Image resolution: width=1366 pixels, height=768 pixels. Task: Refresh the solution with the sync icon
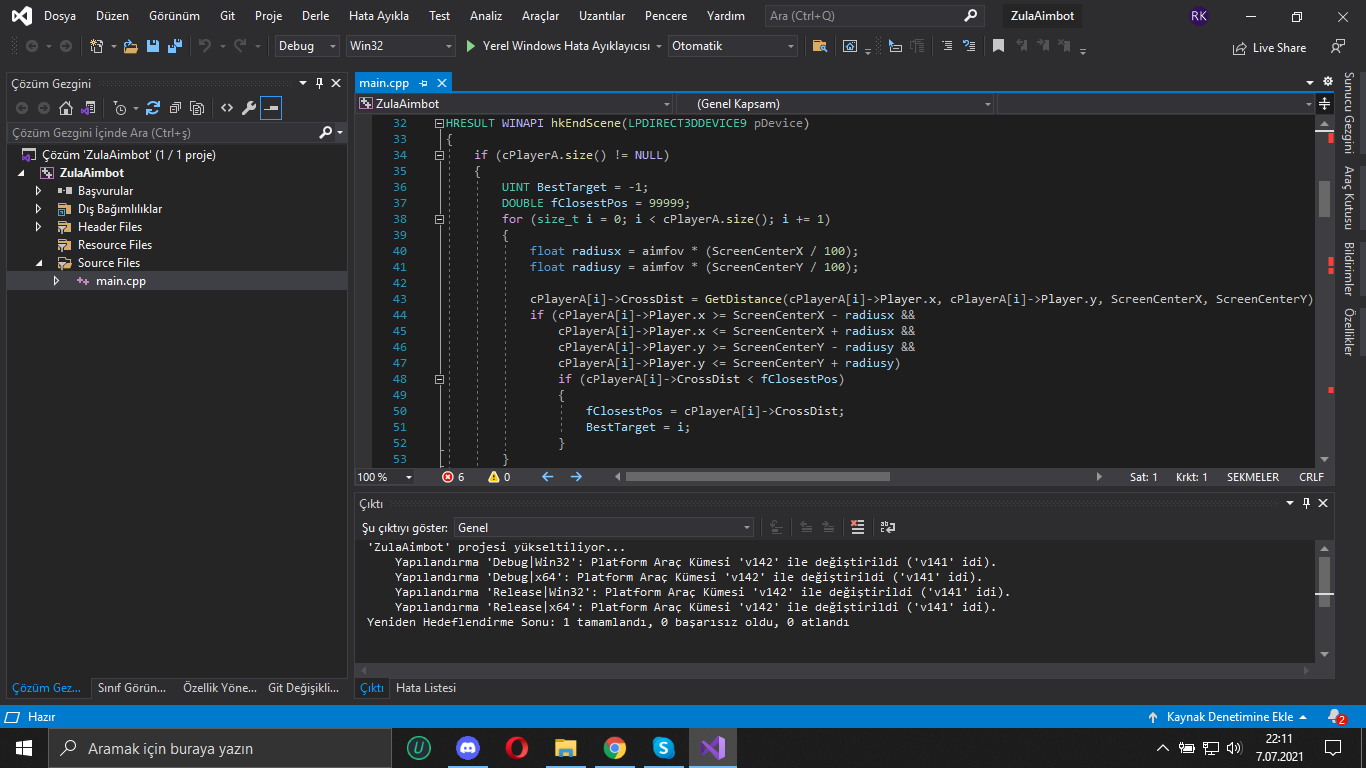[153, 108]
